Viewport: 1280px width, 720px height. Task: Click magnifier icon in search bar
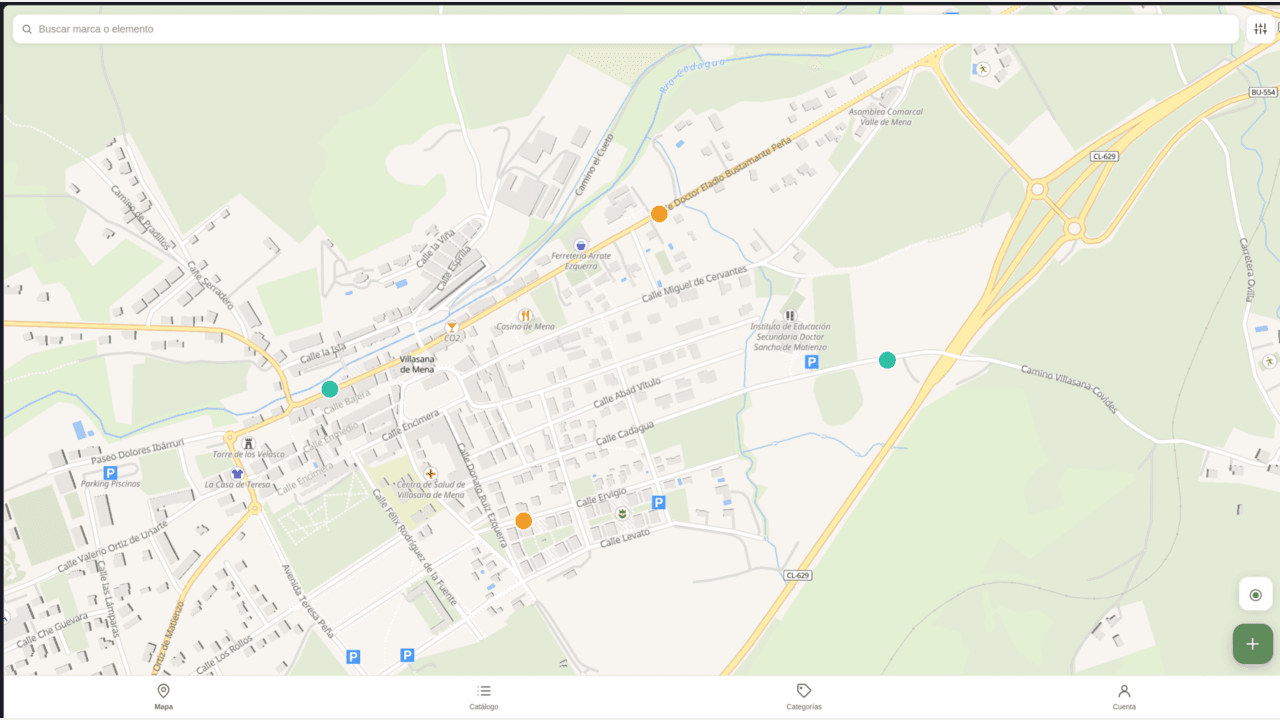[x=27, y=29]
